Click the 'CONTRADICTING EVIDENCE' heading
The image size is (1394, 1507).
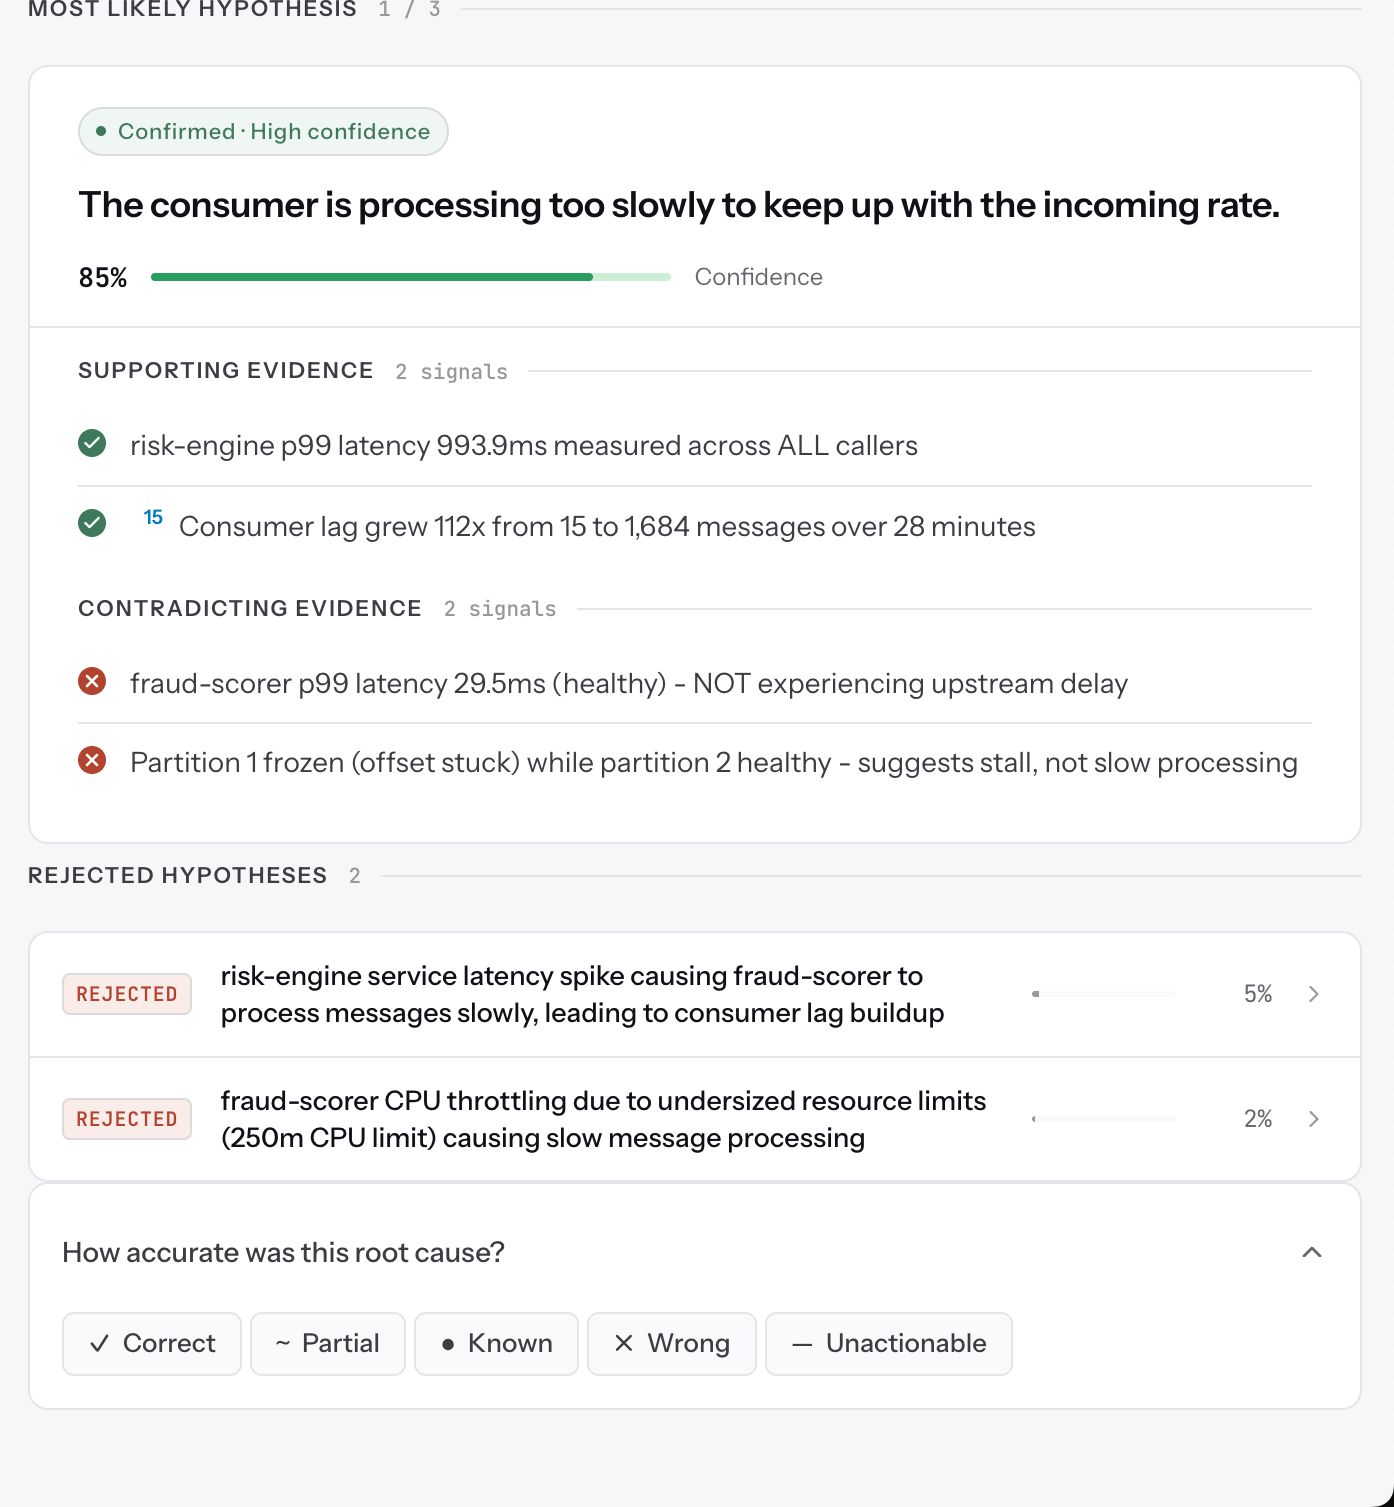[x=250, y=608]
